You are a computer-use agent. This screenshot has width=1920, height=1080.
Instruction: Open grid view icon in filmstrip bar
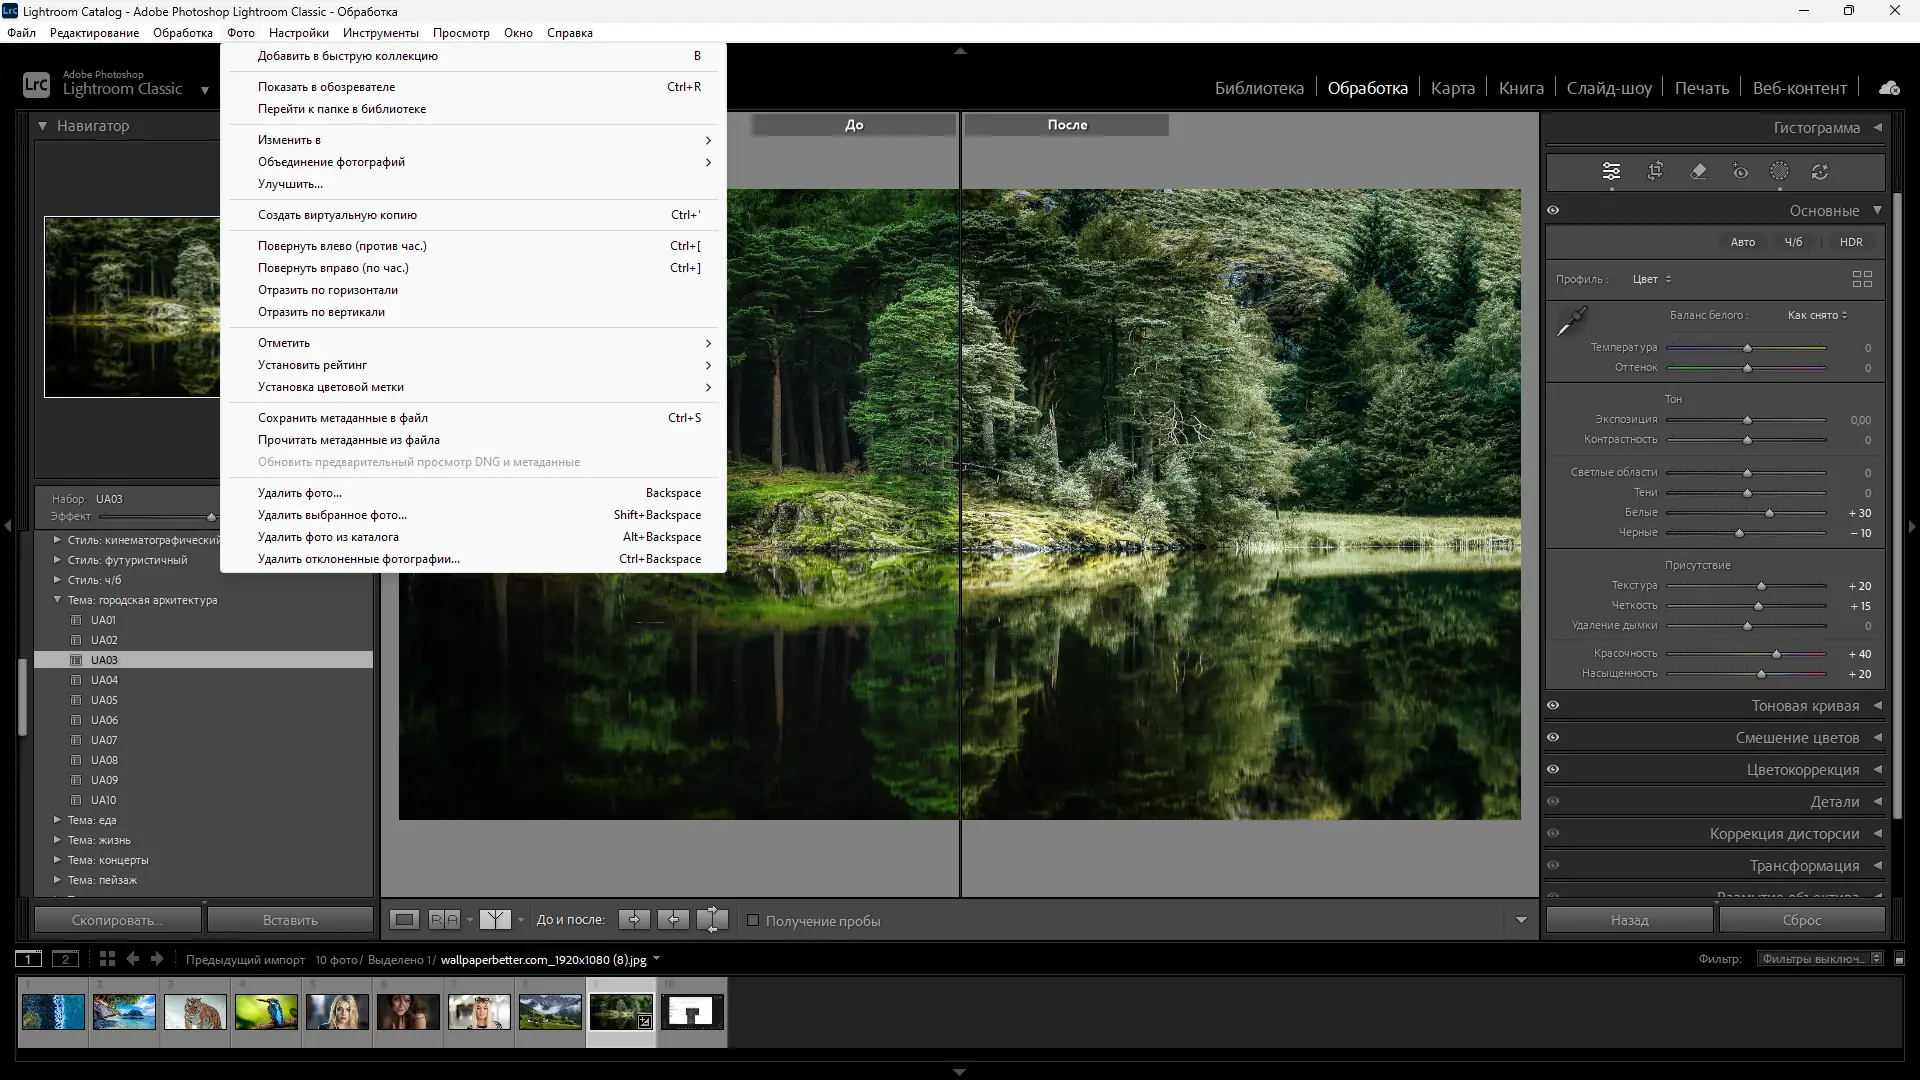click(107, 959)
